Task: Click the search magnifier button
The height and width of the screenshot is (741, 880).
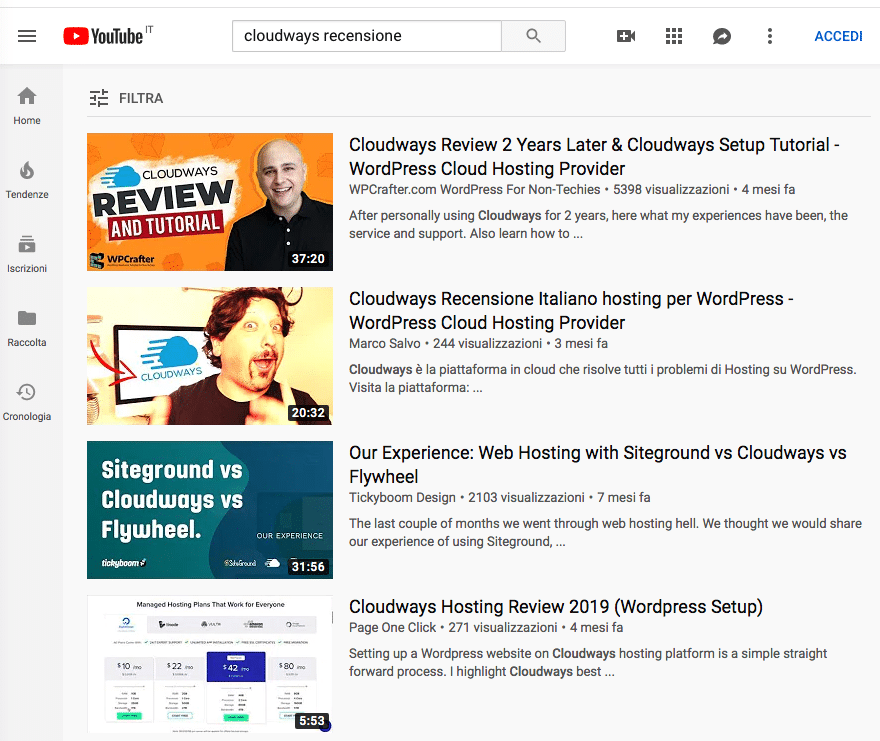Action: pos(533,36)
